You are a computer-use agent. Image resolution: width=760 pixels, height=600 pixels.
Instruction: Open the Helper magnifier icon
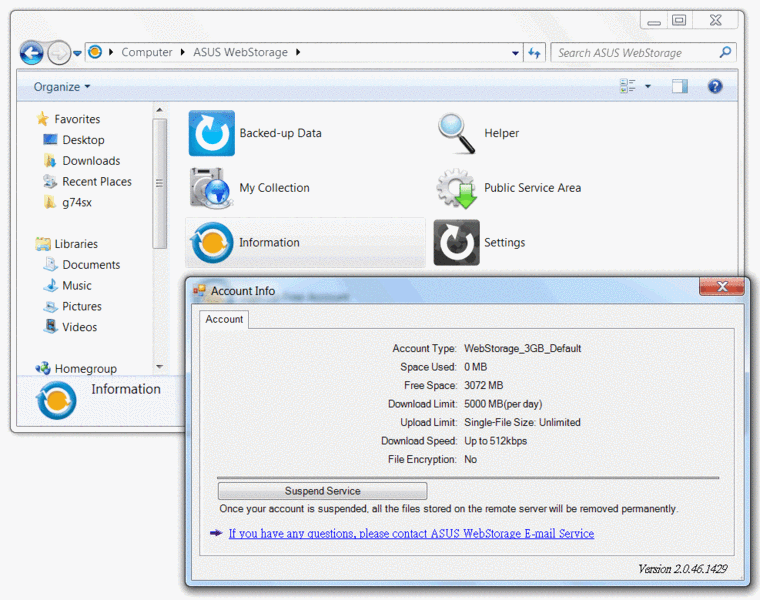click(456, 133)
